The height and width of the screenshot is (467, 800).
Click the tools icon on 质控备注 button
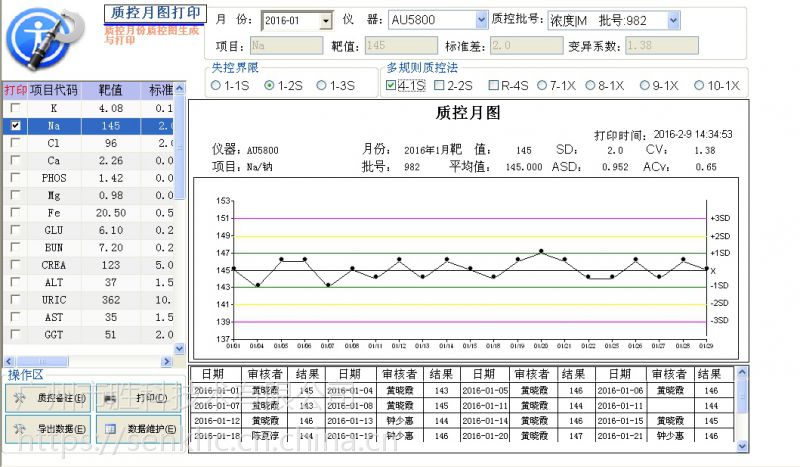tap(19, 398)
